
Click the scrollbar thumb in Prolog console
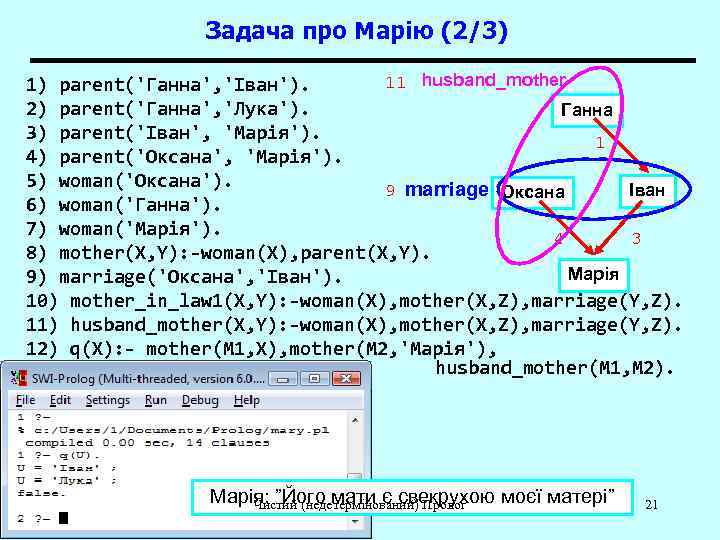(354, 478)
